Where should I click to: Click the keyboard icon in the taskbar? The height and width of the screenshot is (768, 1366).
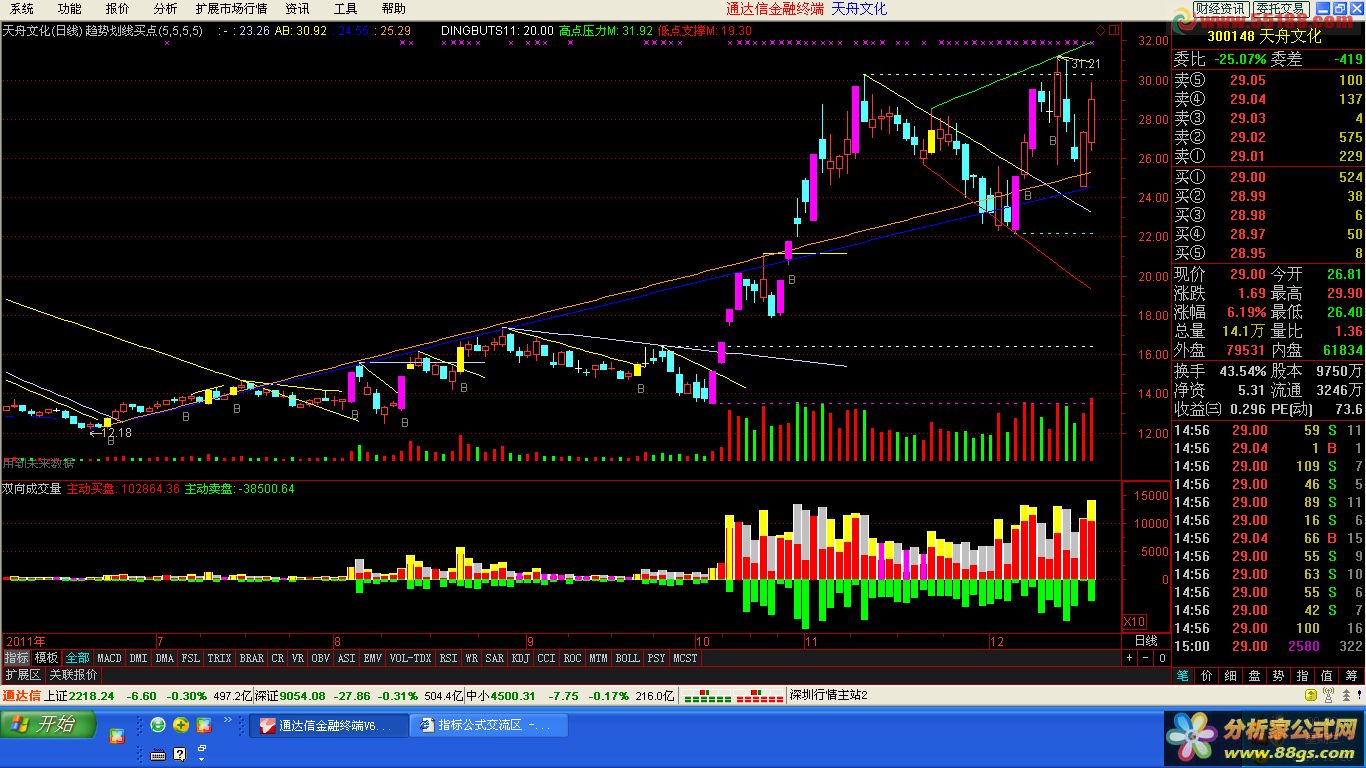tap(157, 754)
